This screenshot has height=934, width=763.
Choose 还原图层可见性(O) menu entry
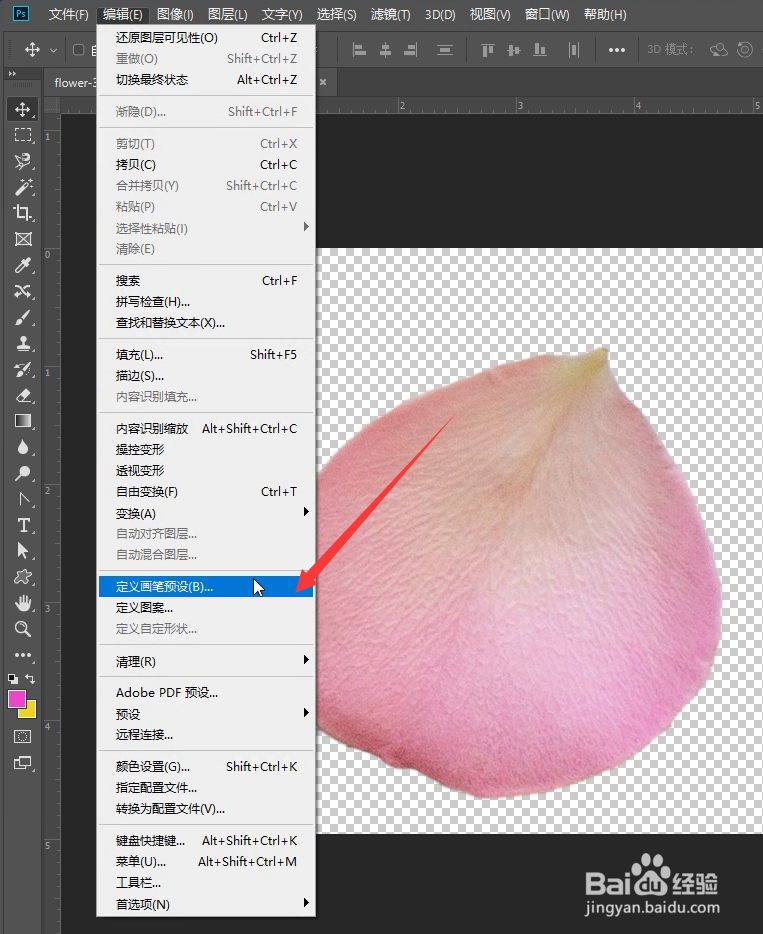click(206, 38)
